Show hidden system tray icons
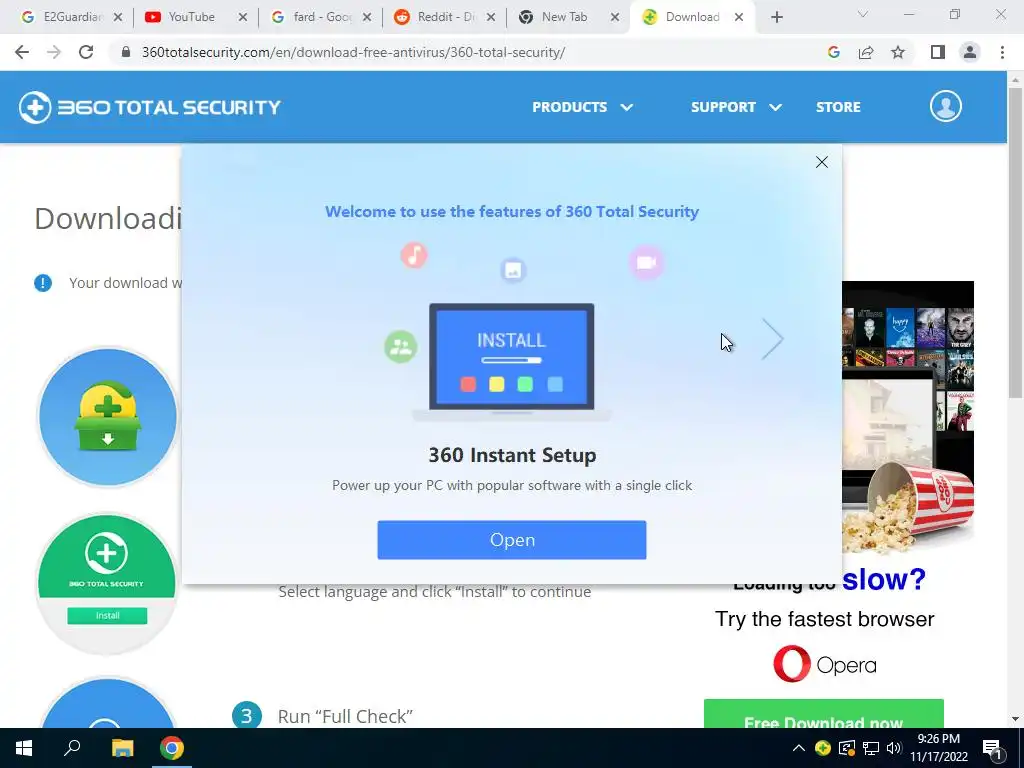Viewport: 1024px width, 768px height. (799, 748)
